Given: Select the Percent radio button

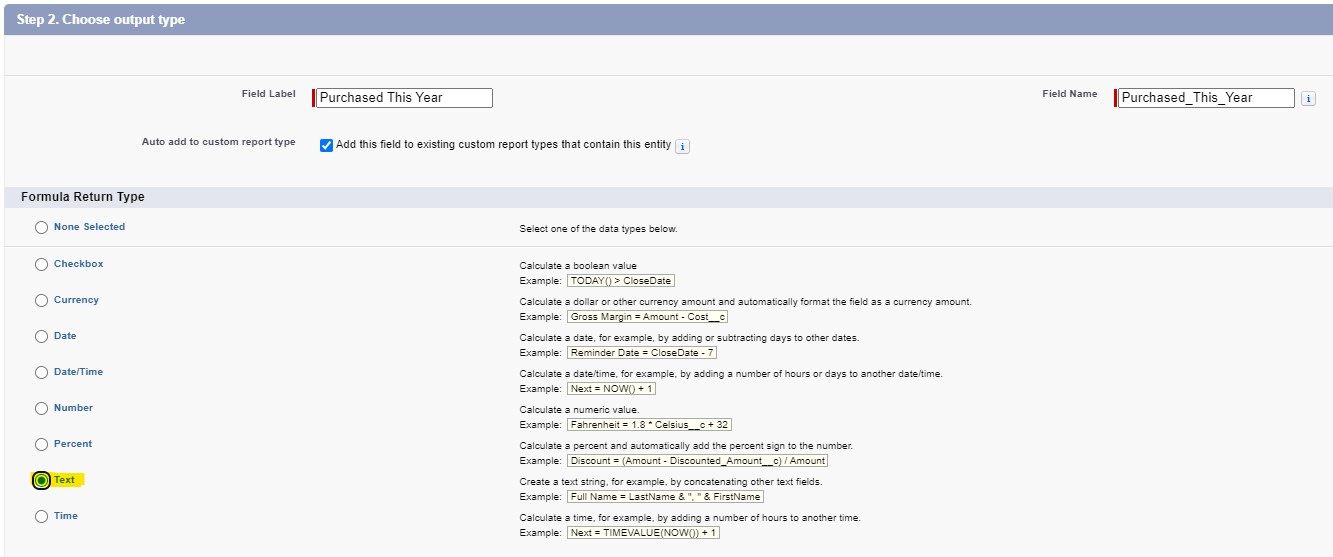Looking at the screenshot, I should pyautogui.click(x=41, y=445).
